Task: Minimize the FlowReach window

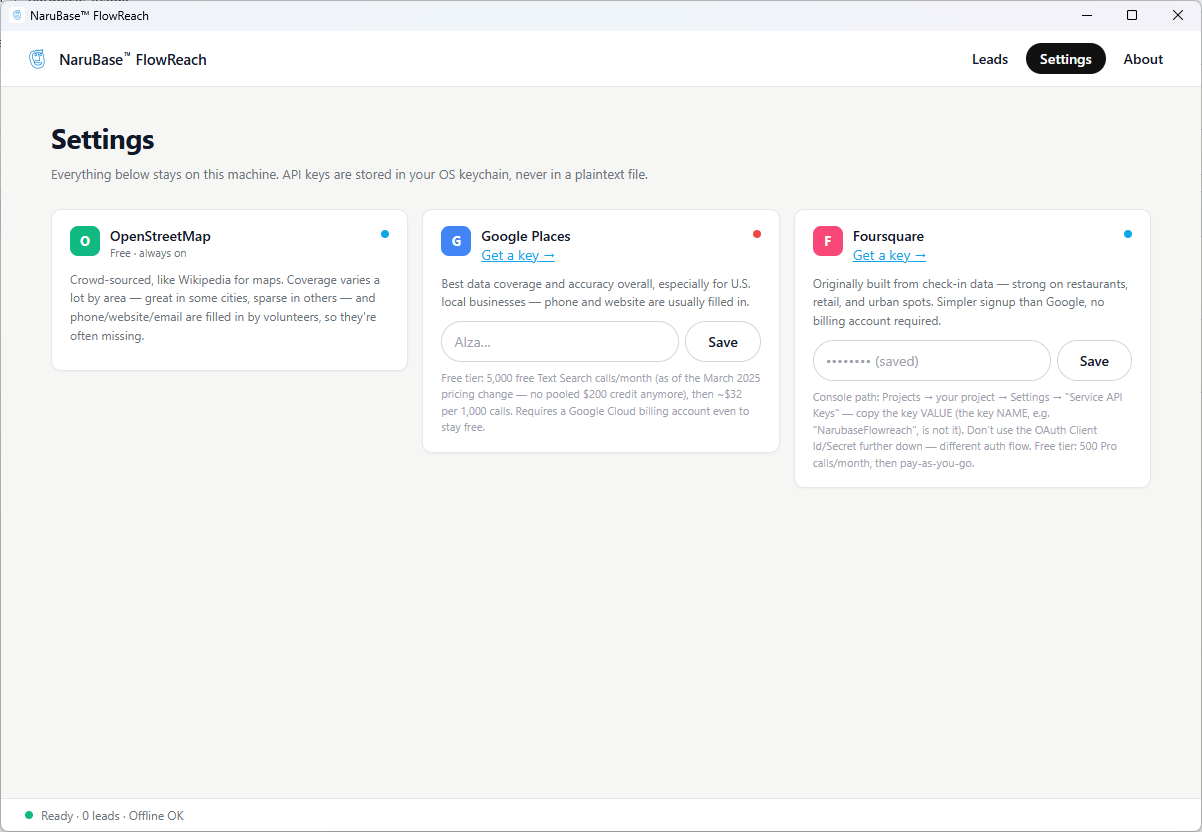Action: (x=1086, y=15)
